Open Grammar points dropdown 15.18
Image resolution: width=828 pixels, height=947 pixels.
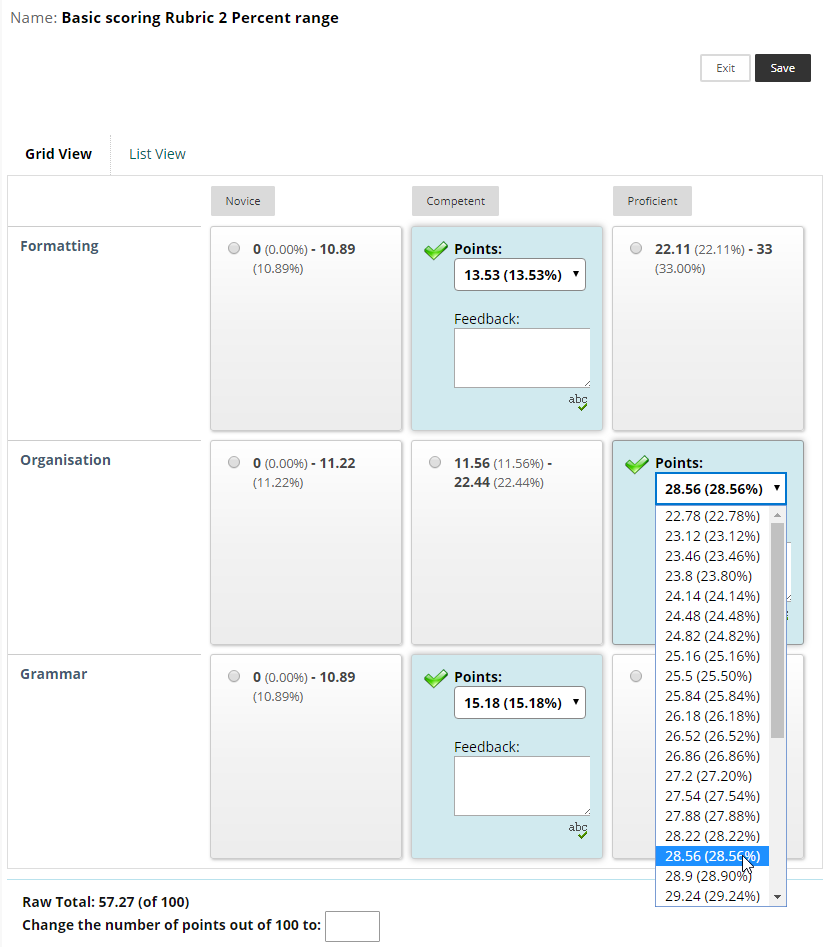click(x=519, y=702)
